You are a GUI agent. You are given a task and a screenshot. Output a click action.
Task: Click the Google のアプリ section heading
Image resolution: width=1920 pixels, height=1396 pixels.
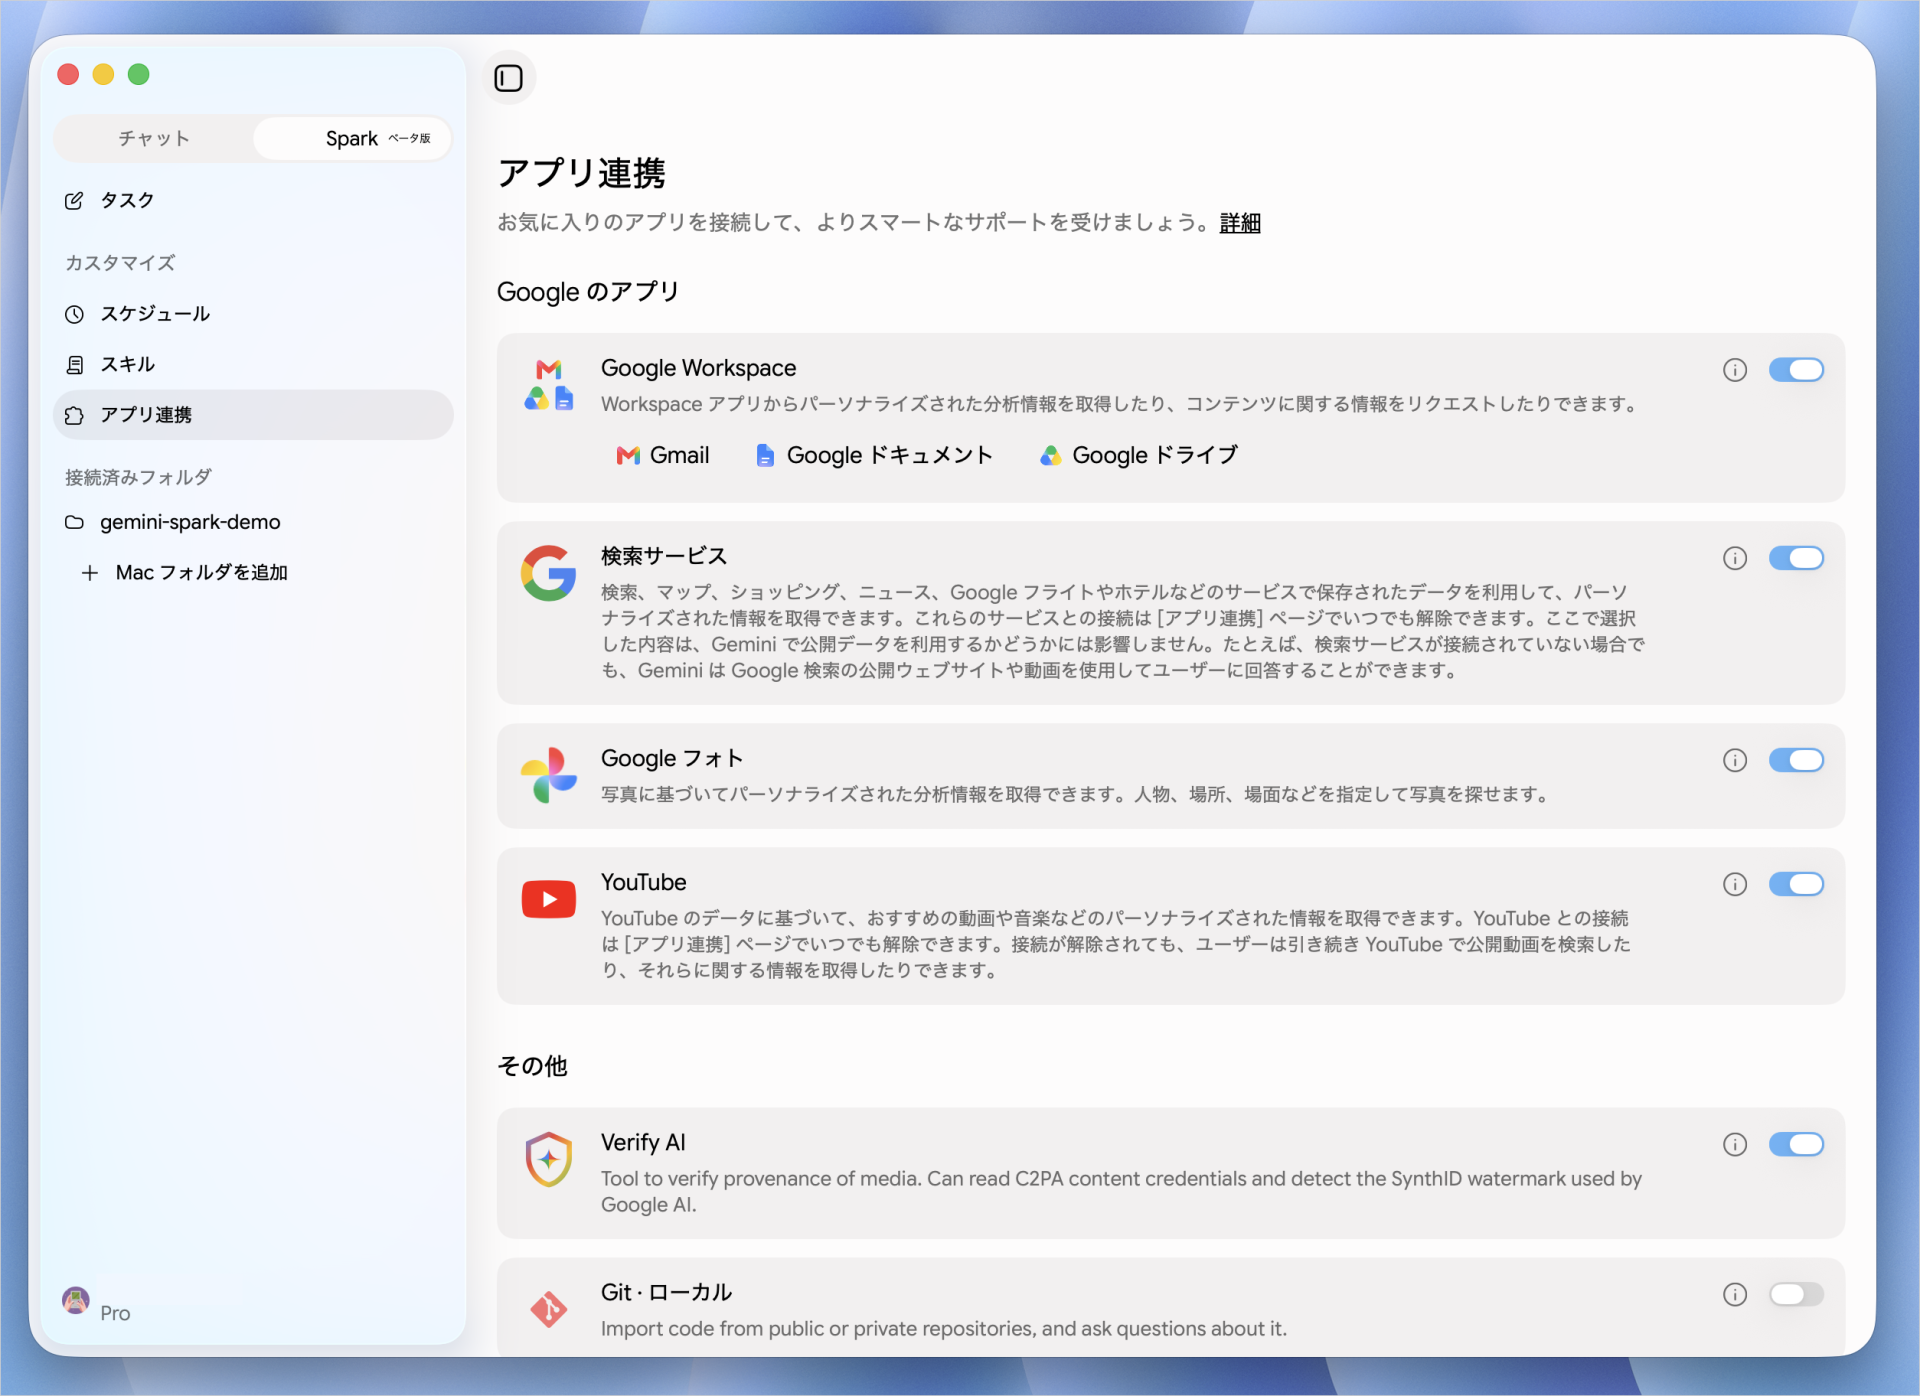[588, 292]
